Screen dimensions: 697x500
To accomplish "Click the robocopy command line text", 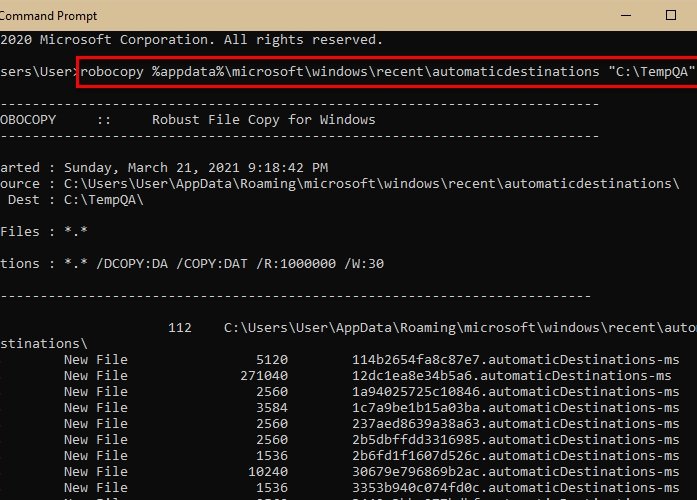I will pyautogui.click(x=387, y=72).
